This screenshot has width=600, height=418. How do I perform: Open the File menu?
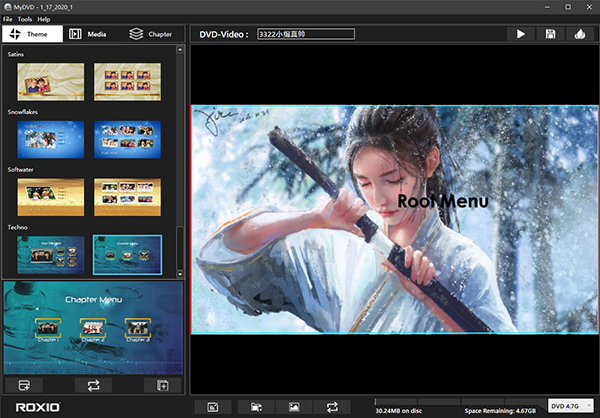point(8,19)
